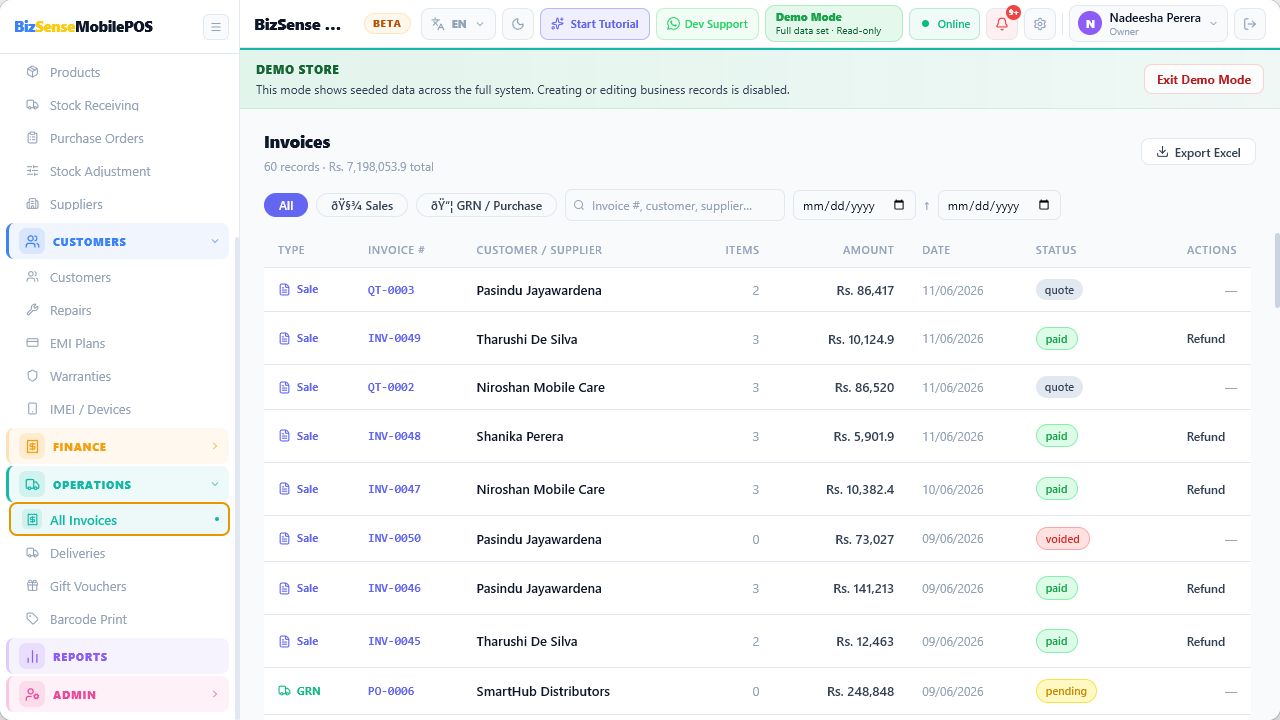Image resolution: width=1280 pixels, height=720 pixels.
Task: Open Purchase Orders in sidebar
Action: 97,138
